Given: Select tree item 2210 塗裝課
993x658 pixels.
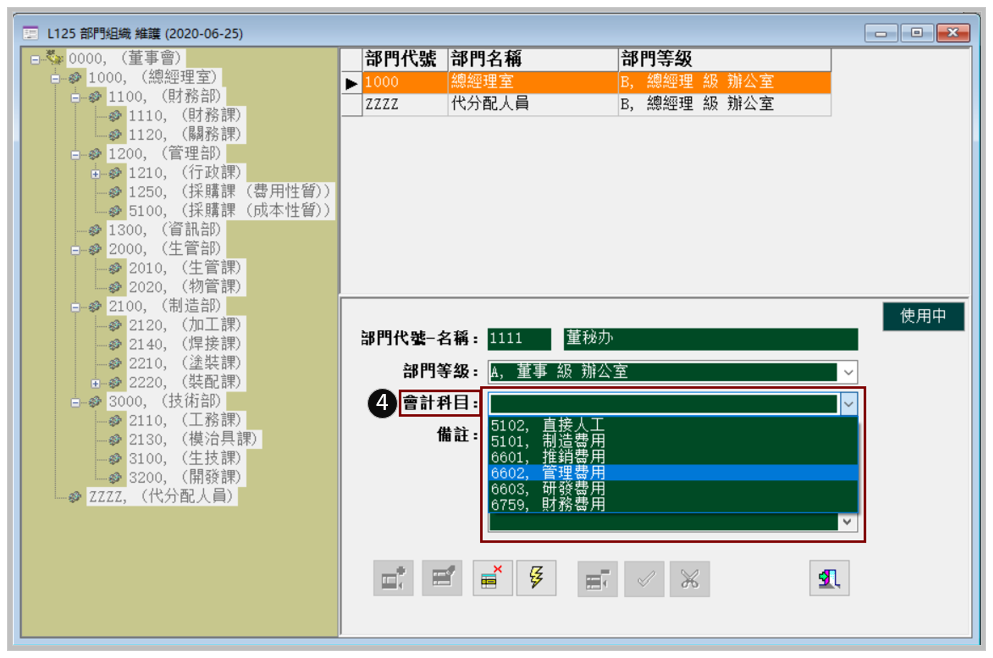Looking at the screenshot, I should [185, 364].
